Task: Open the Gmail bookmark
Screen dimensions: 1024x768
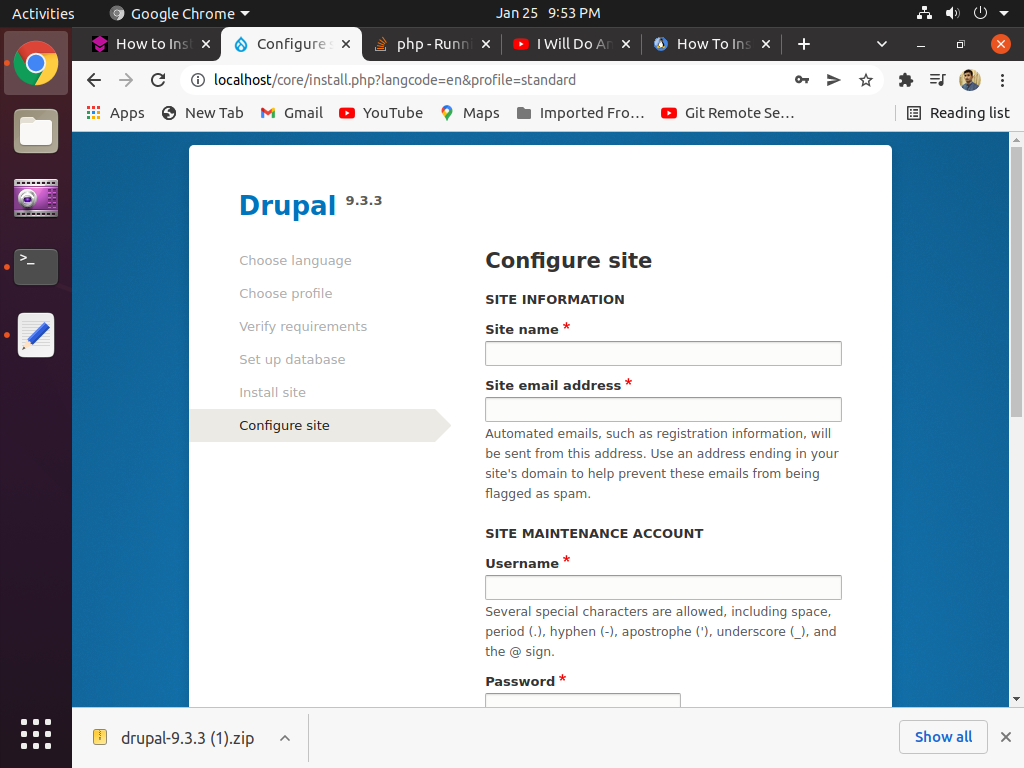Action: 292,113
